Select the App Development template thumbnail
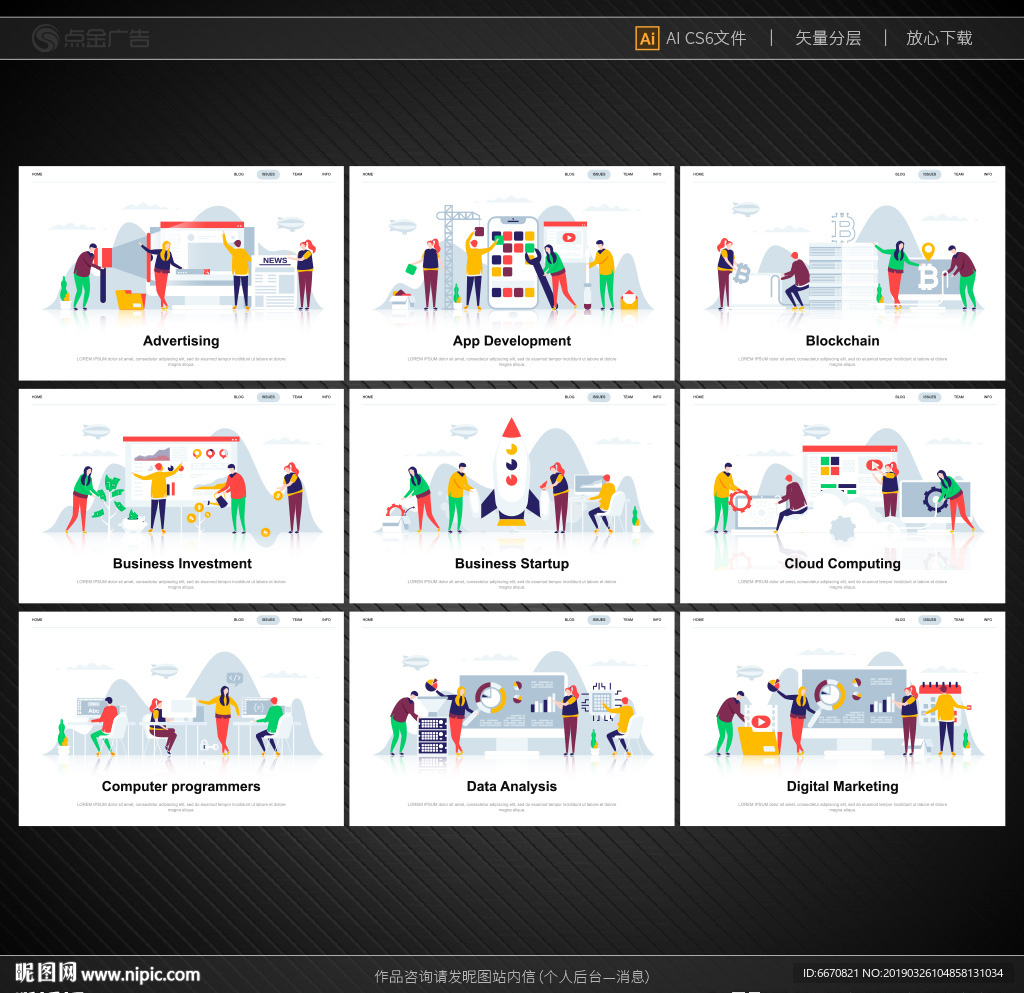Screen dimensions: 1024x993 click(511, 273)
